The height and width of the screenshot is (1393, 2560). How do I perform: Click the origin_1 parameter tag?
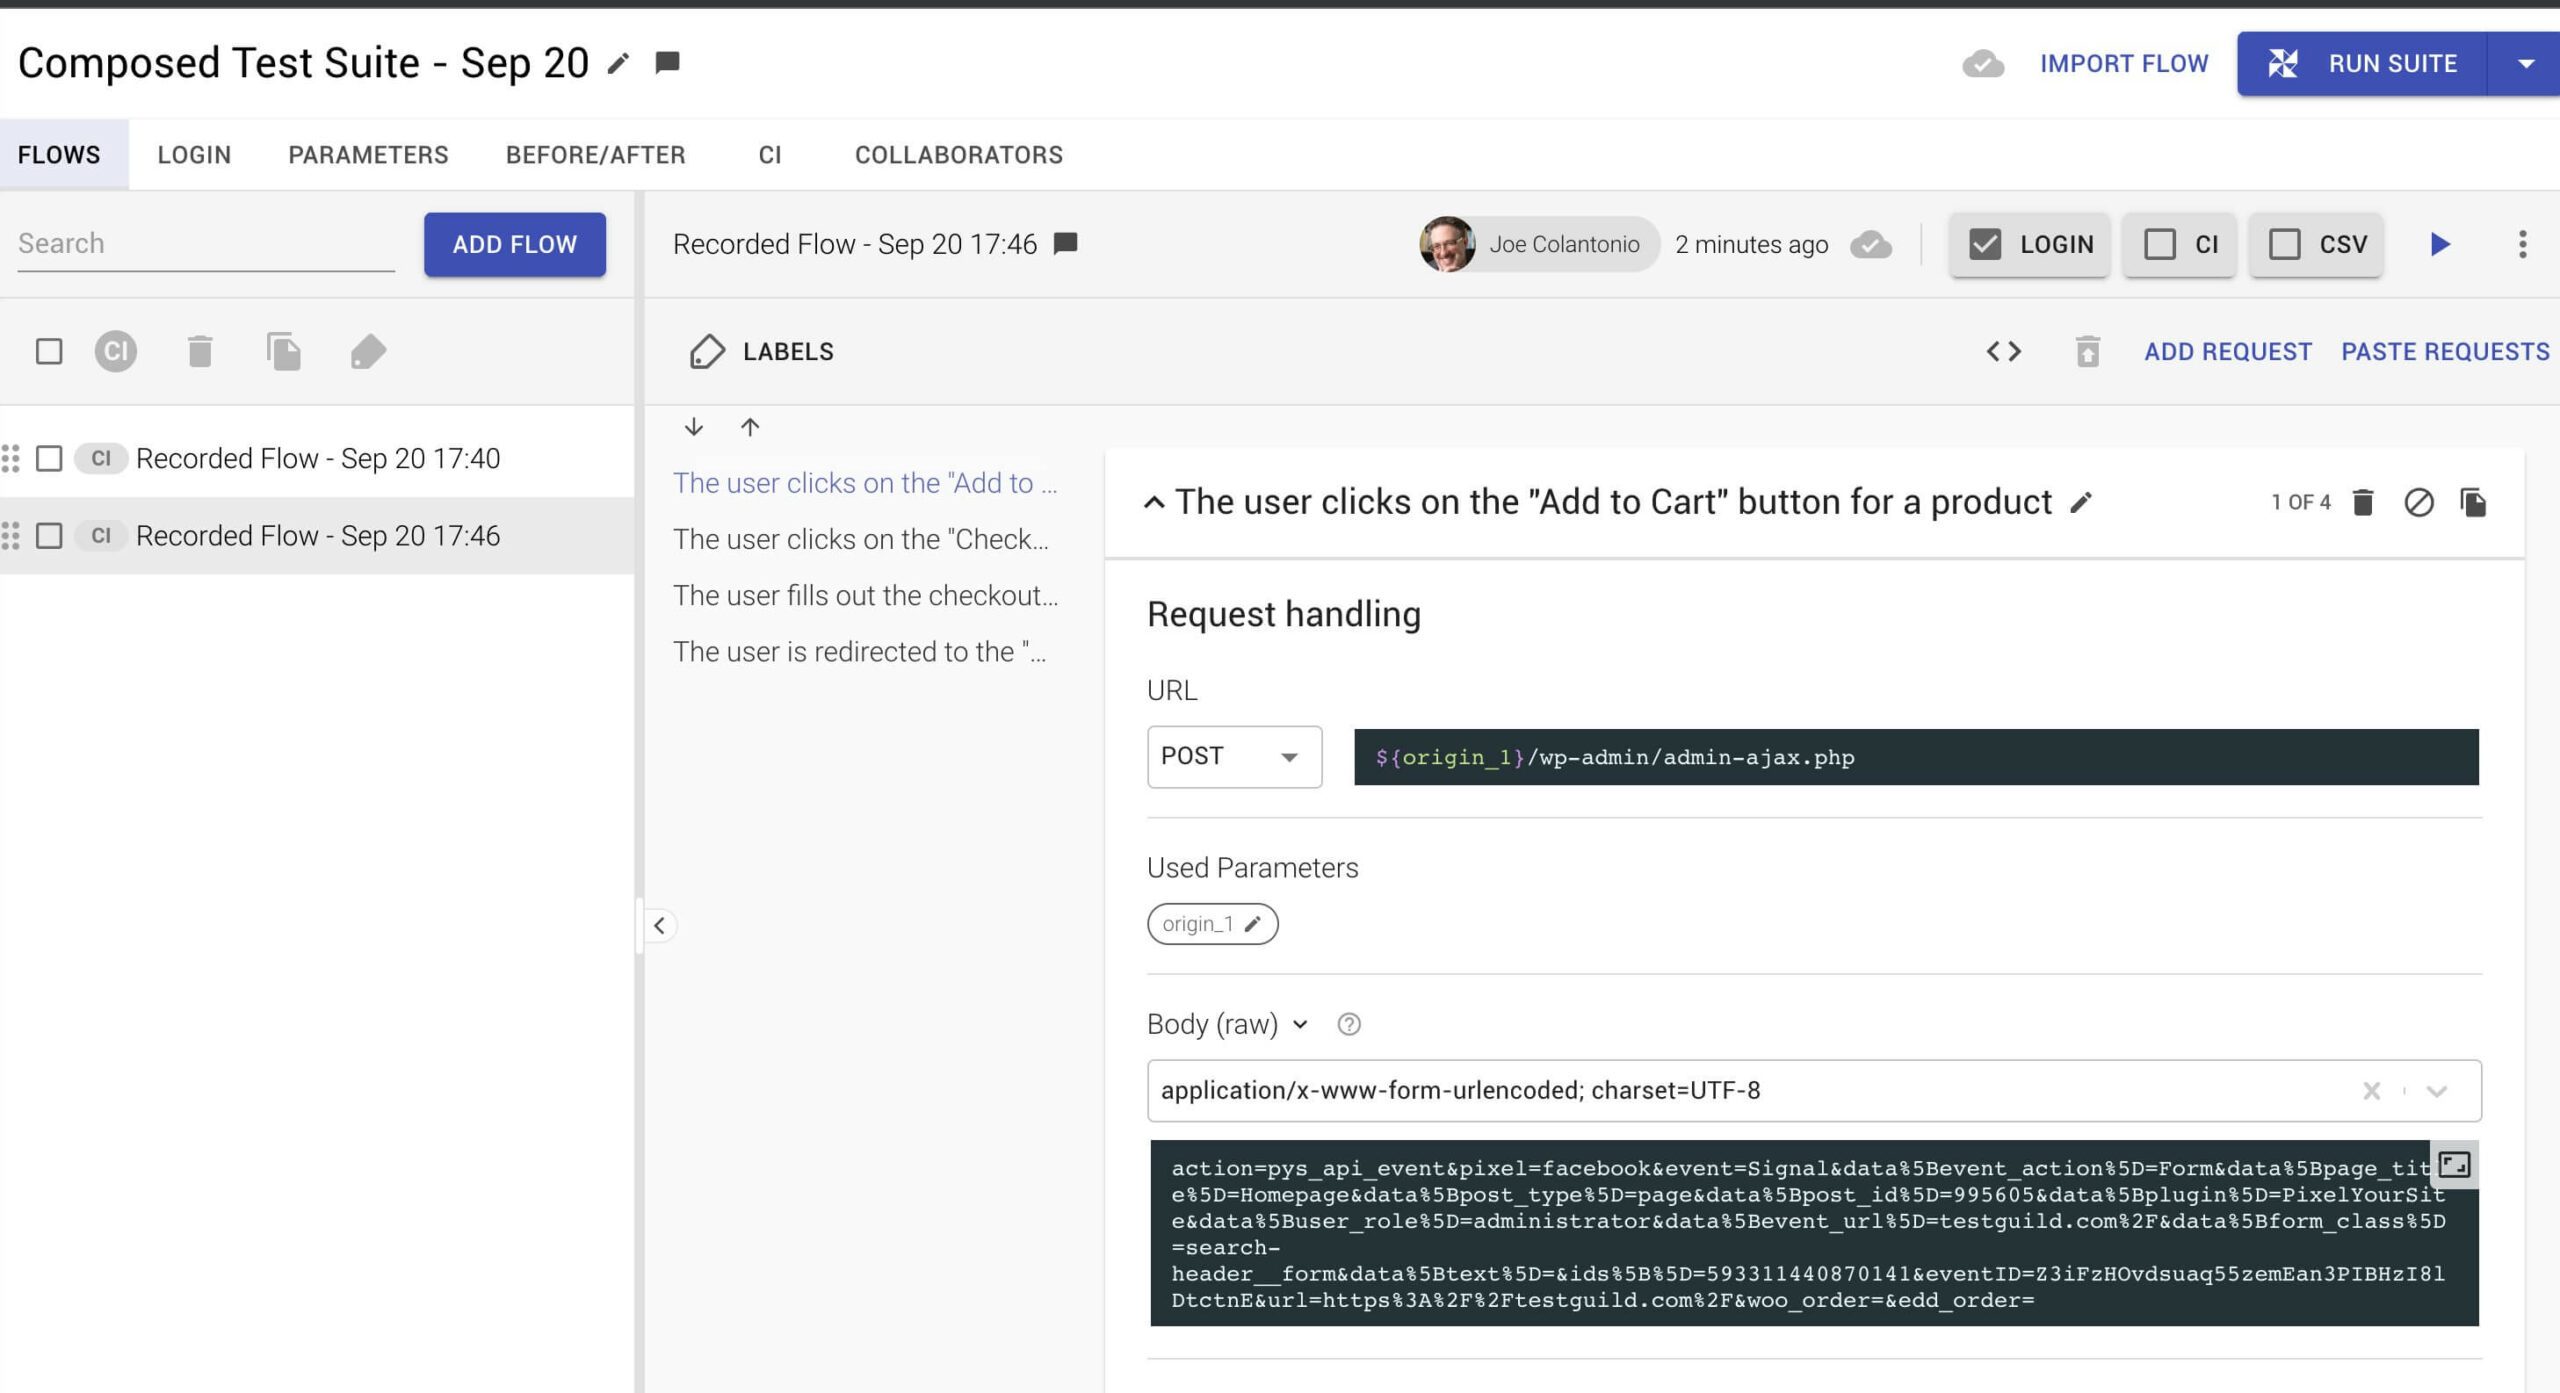(x=1212, y=923)
